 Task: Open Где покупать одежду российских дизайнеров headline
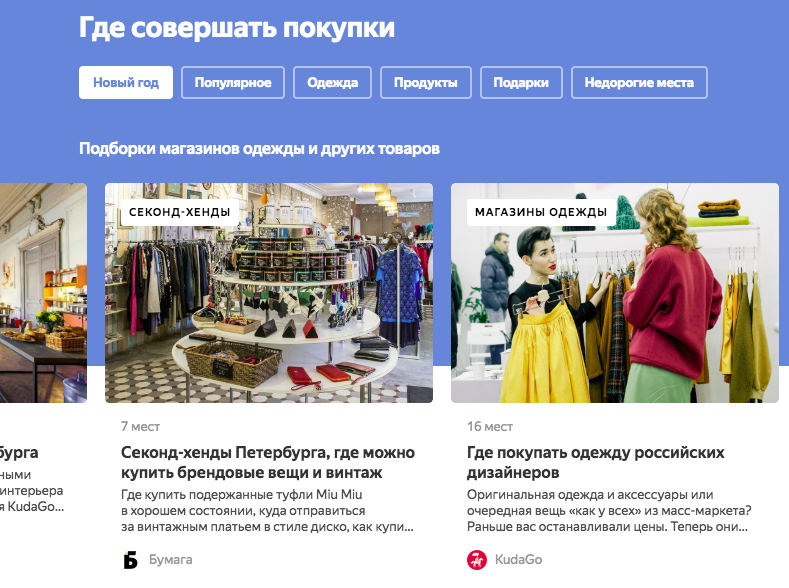(595, 462)
